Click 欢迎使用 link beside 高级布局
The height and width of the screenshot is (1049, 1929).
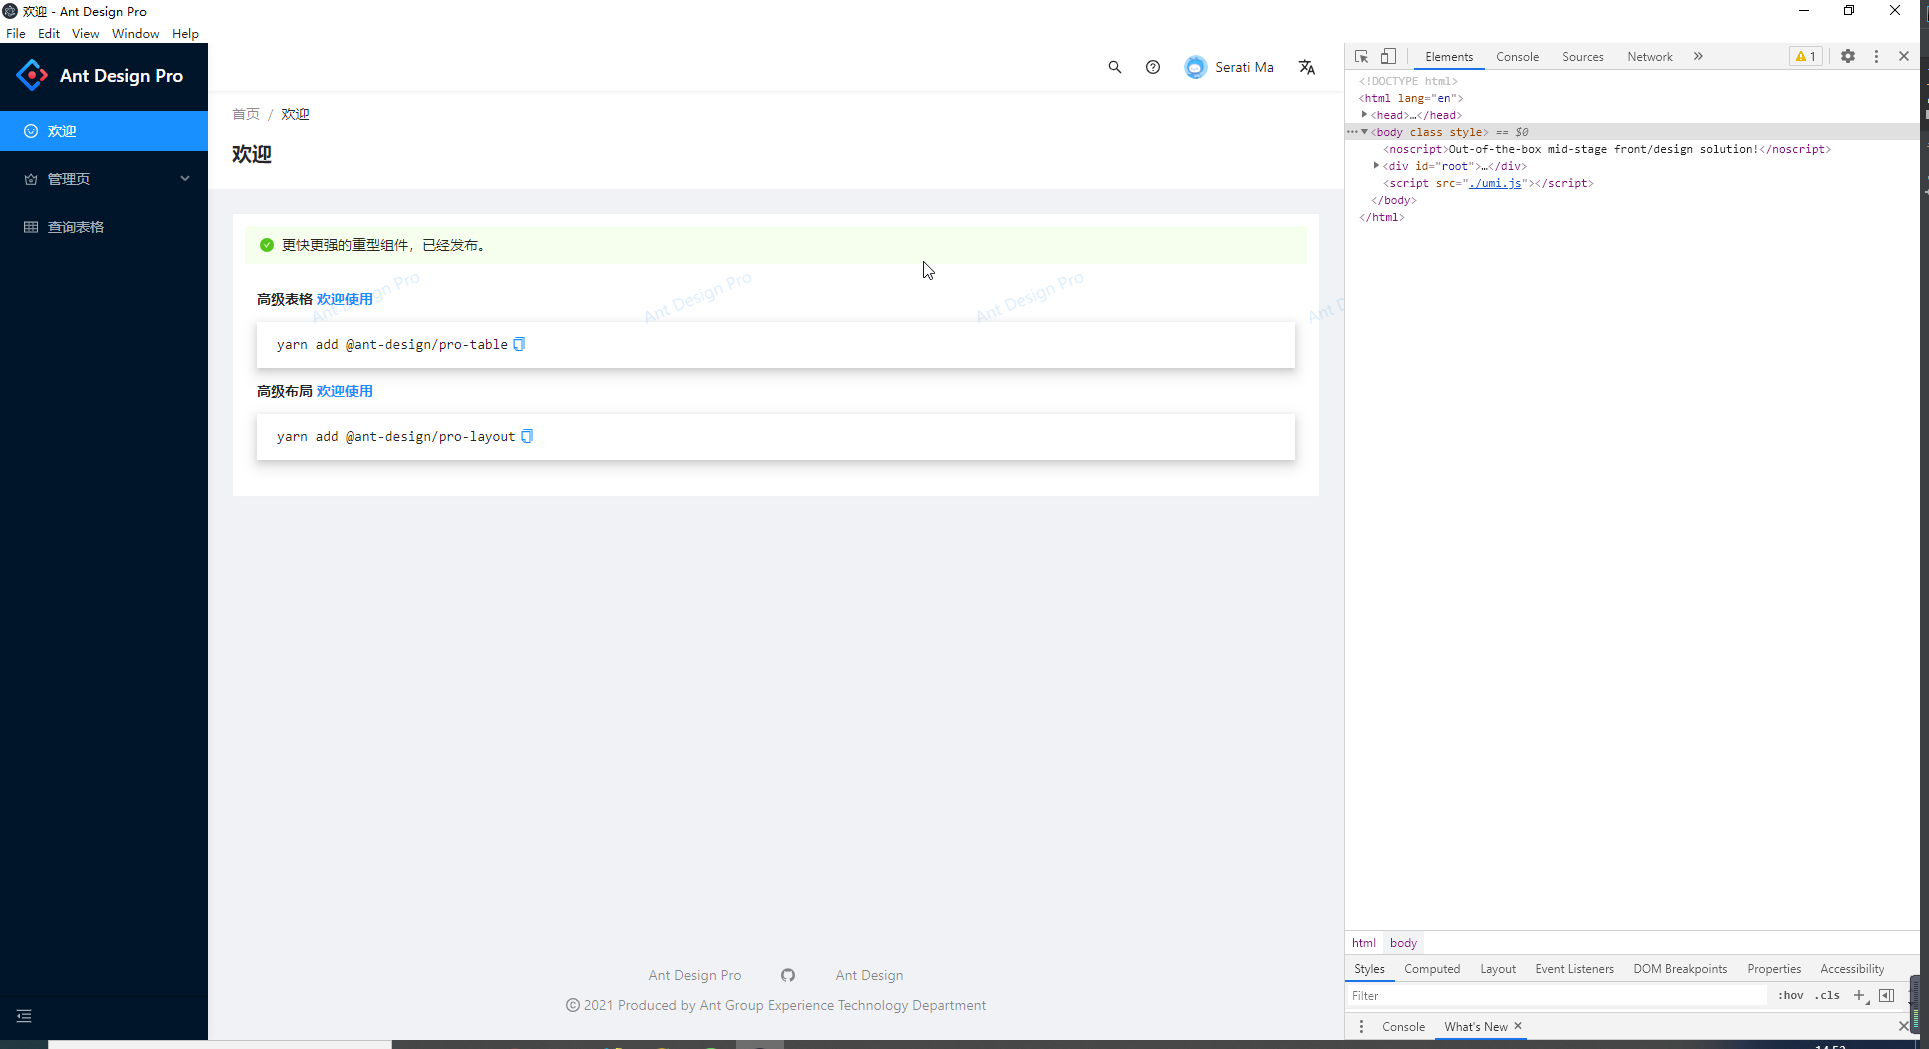(344, 391)
